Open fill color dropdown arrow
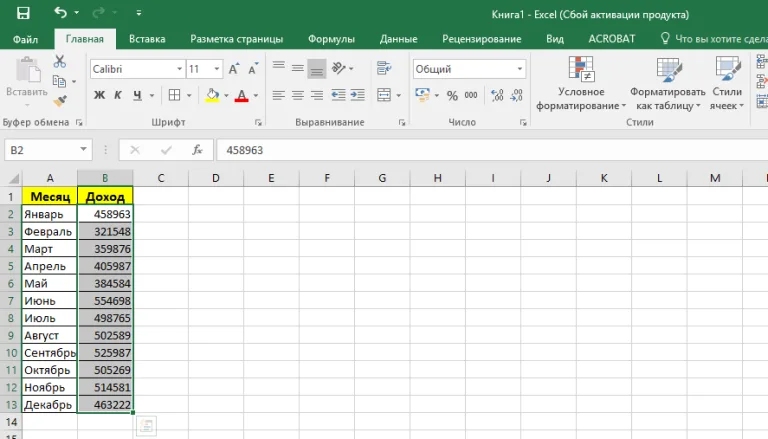 pos(226,95)
